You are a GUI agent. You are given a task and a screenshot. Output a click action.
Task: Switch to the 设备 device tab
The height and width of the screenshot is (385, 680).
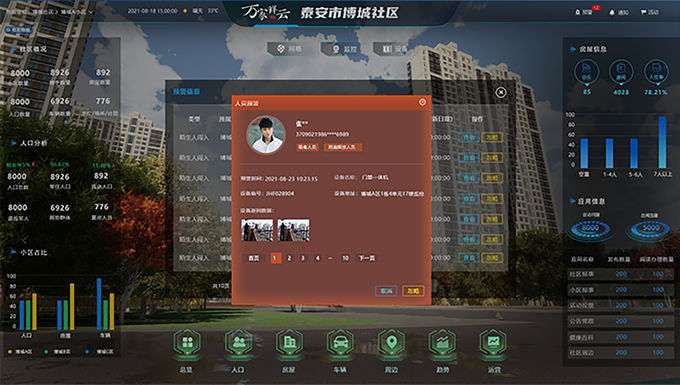coord(392,49)
